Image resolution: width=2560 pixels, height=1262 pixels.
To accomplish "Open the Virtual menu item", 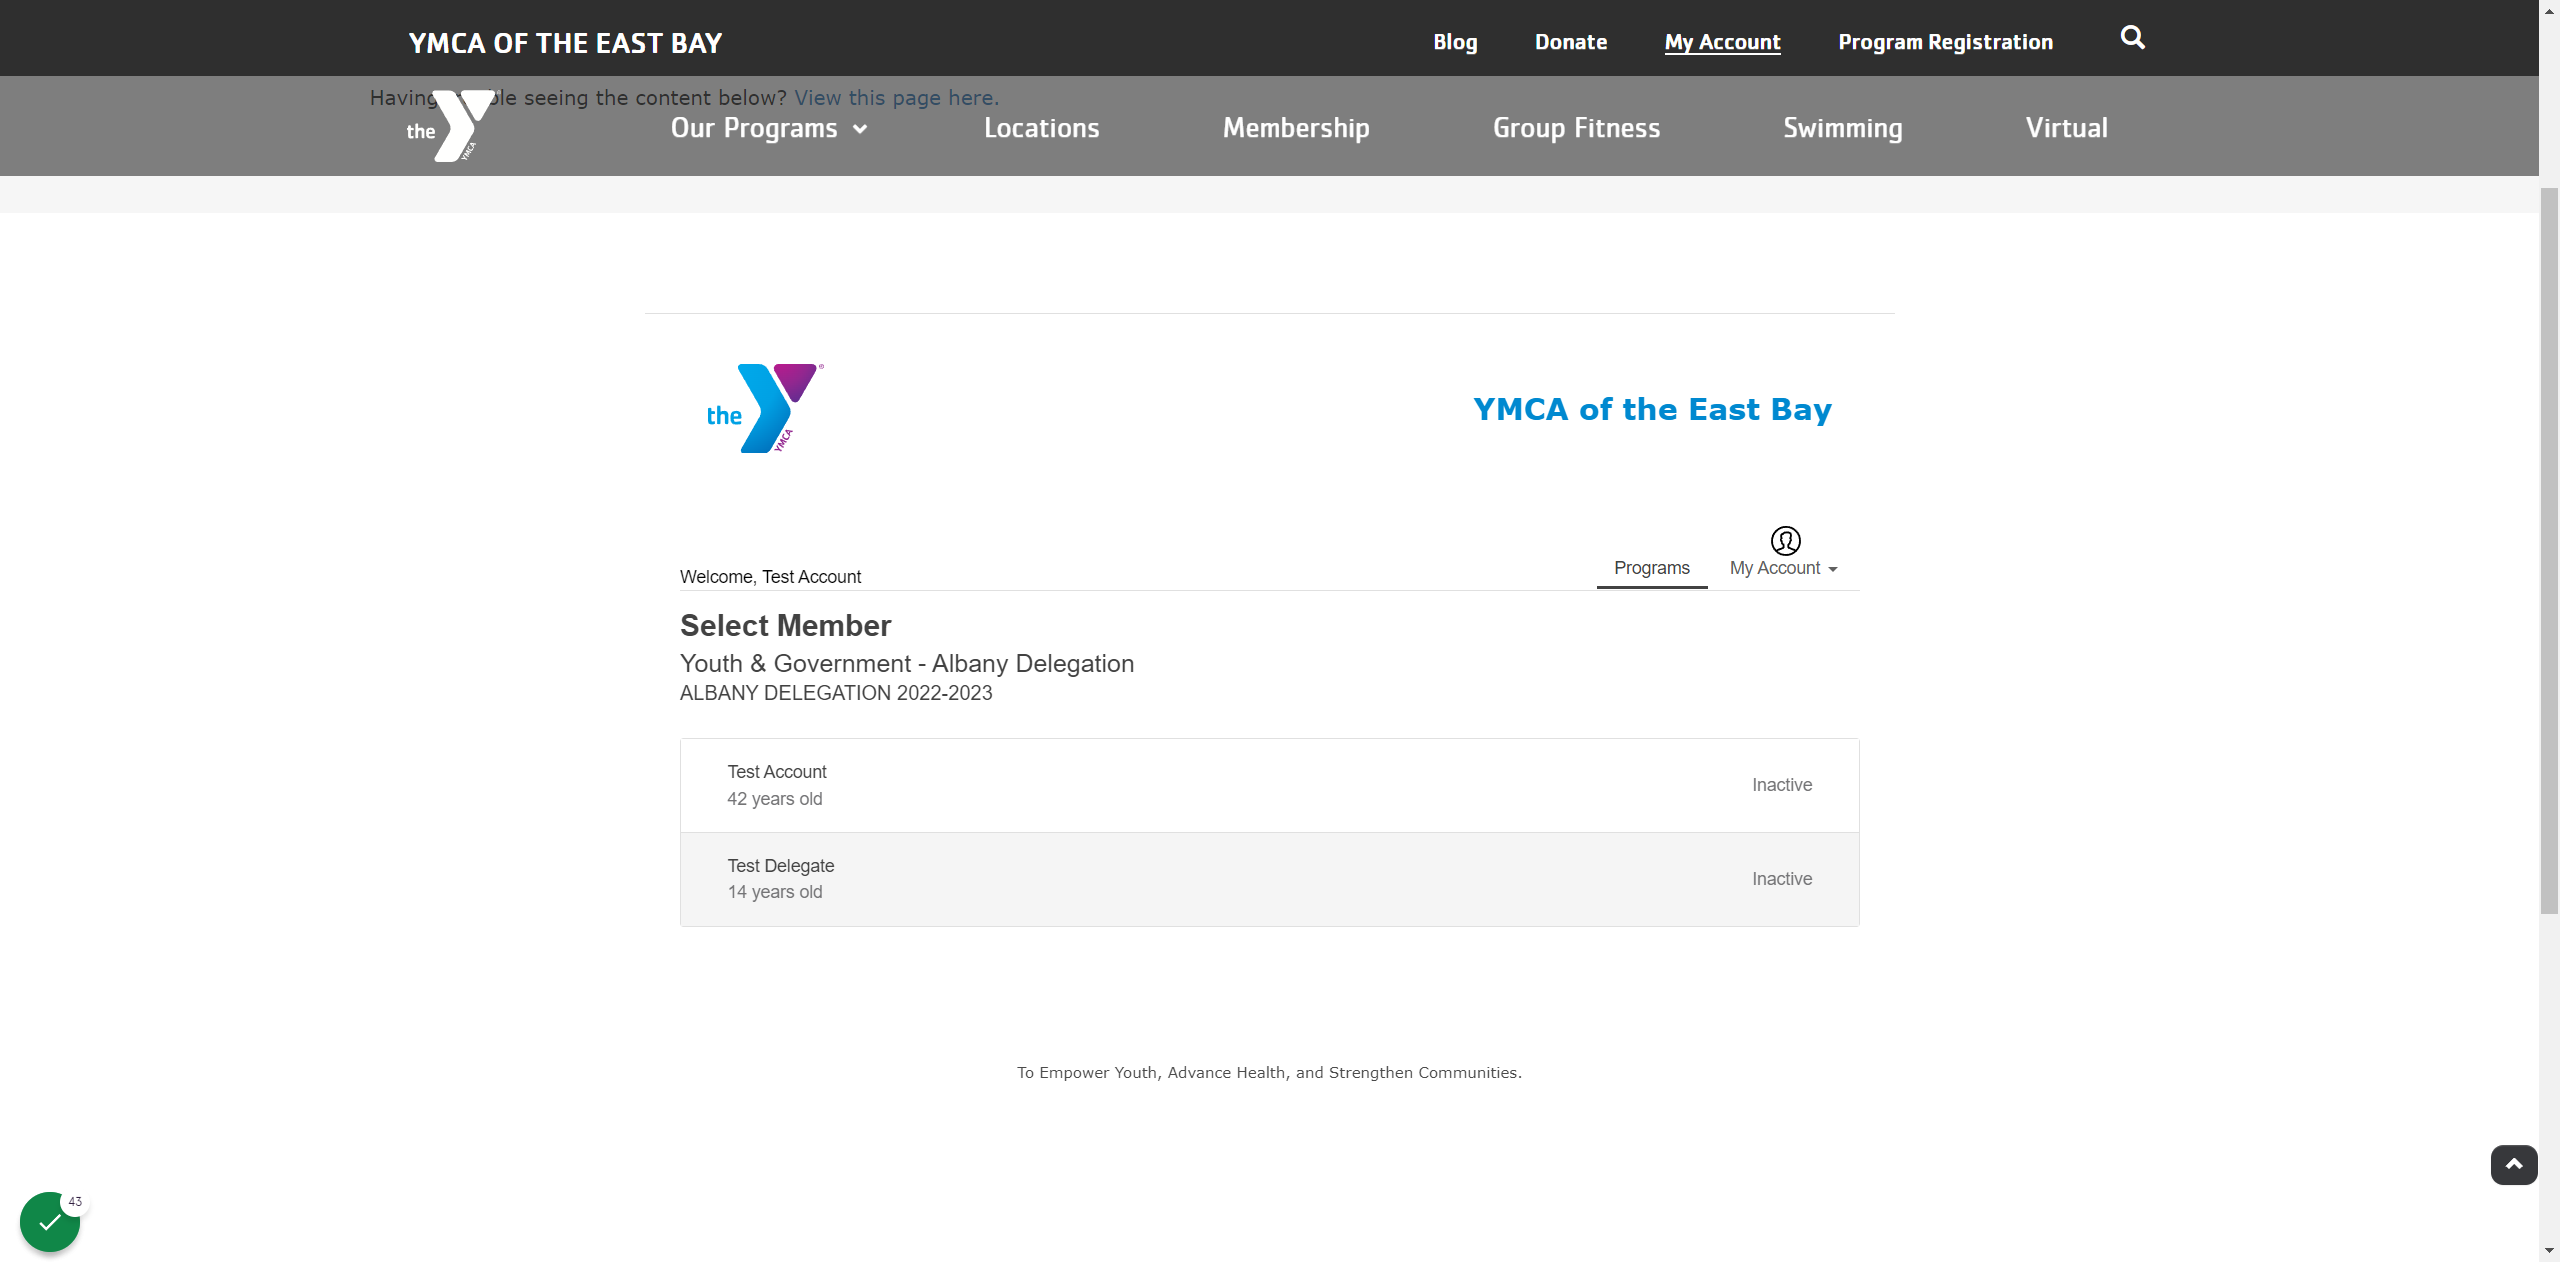I will 2066,128.
